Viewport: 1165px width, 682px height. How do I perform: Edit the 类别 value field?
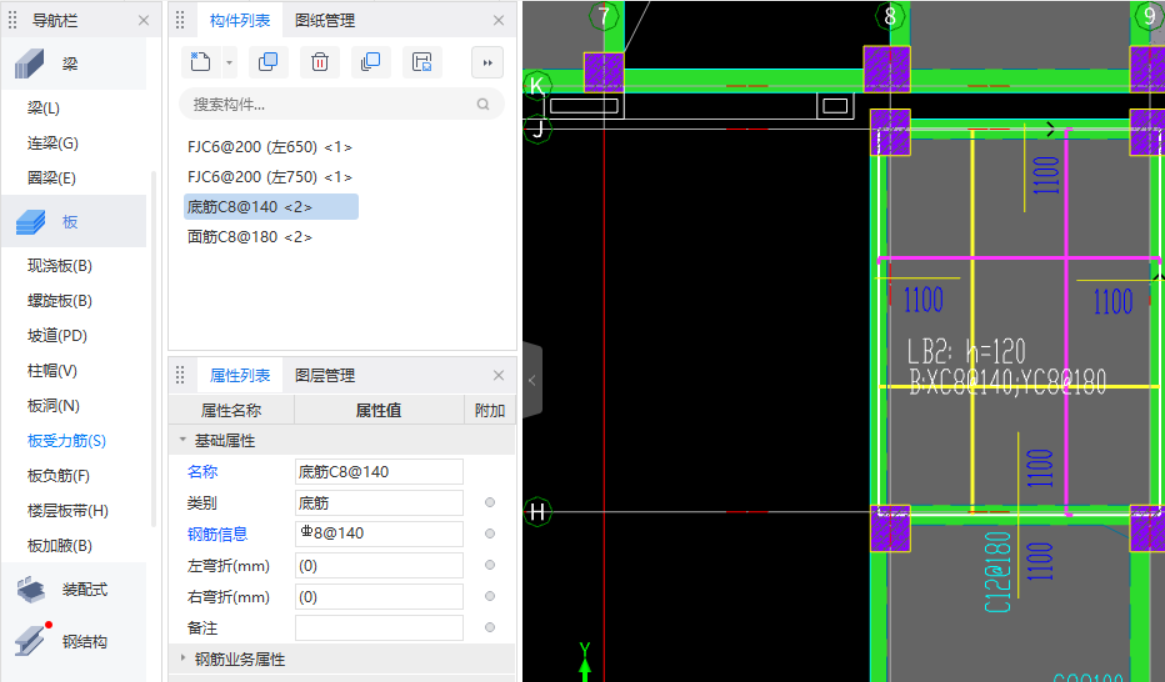coord(379,503)
